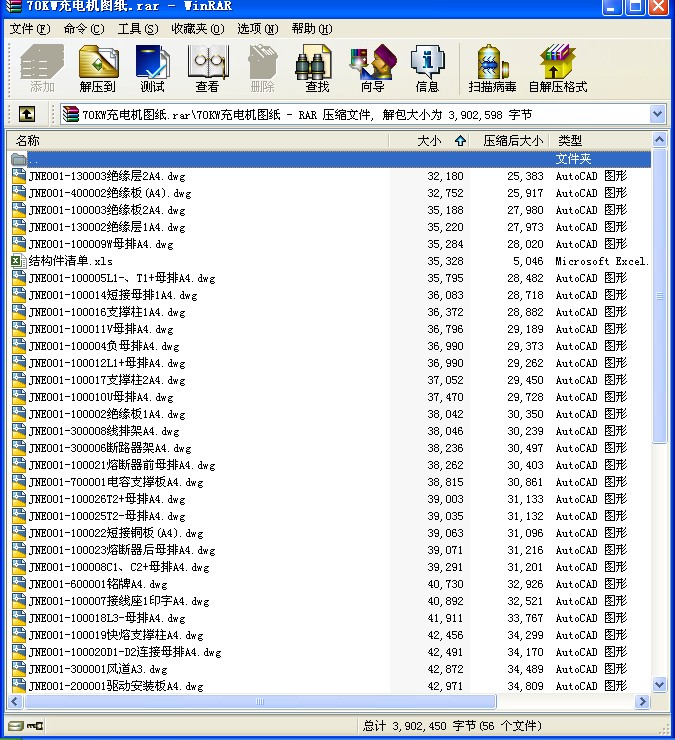This screenshot has width=675, height=740.
Task: Sort by the 压缩后大小 column header
Action: point(509,140)
